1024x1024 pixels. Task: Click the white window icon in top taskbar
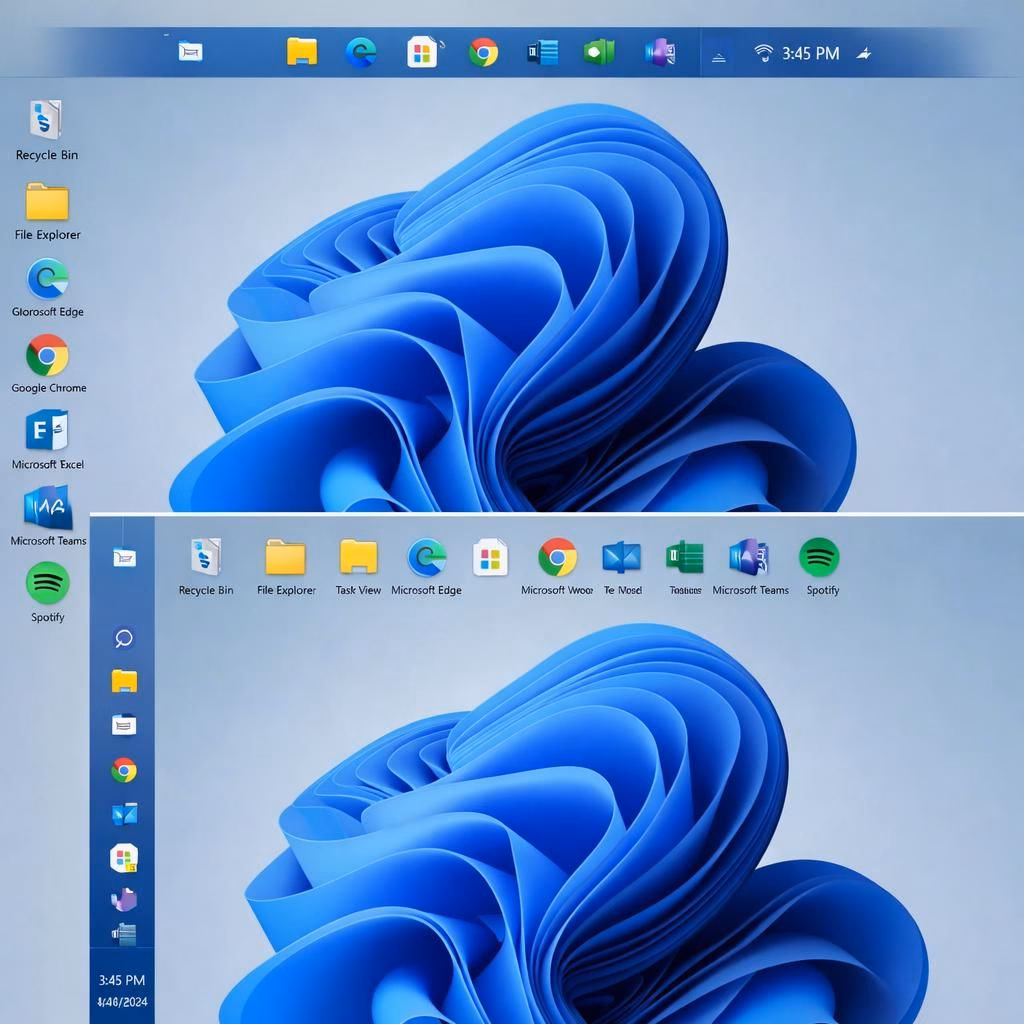pyautogui.click(x=190, y=51)
